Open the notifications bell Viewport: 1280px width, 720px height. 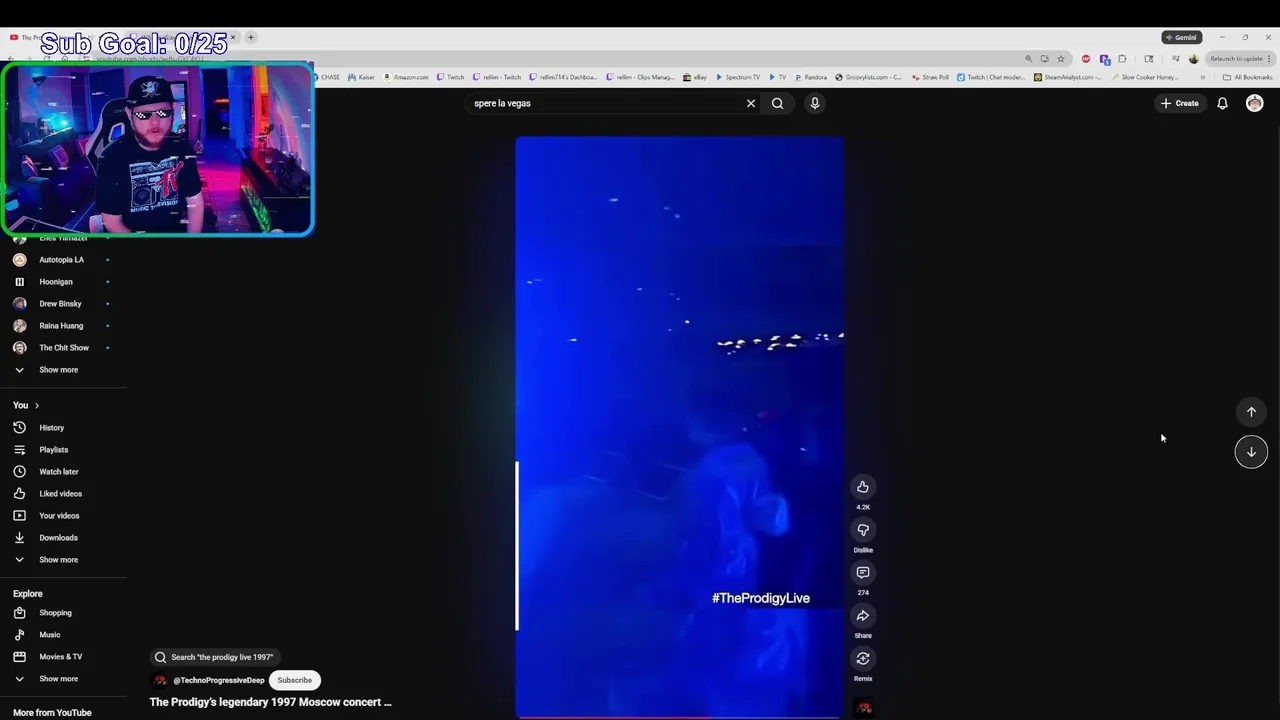(x=1222, y=103)
